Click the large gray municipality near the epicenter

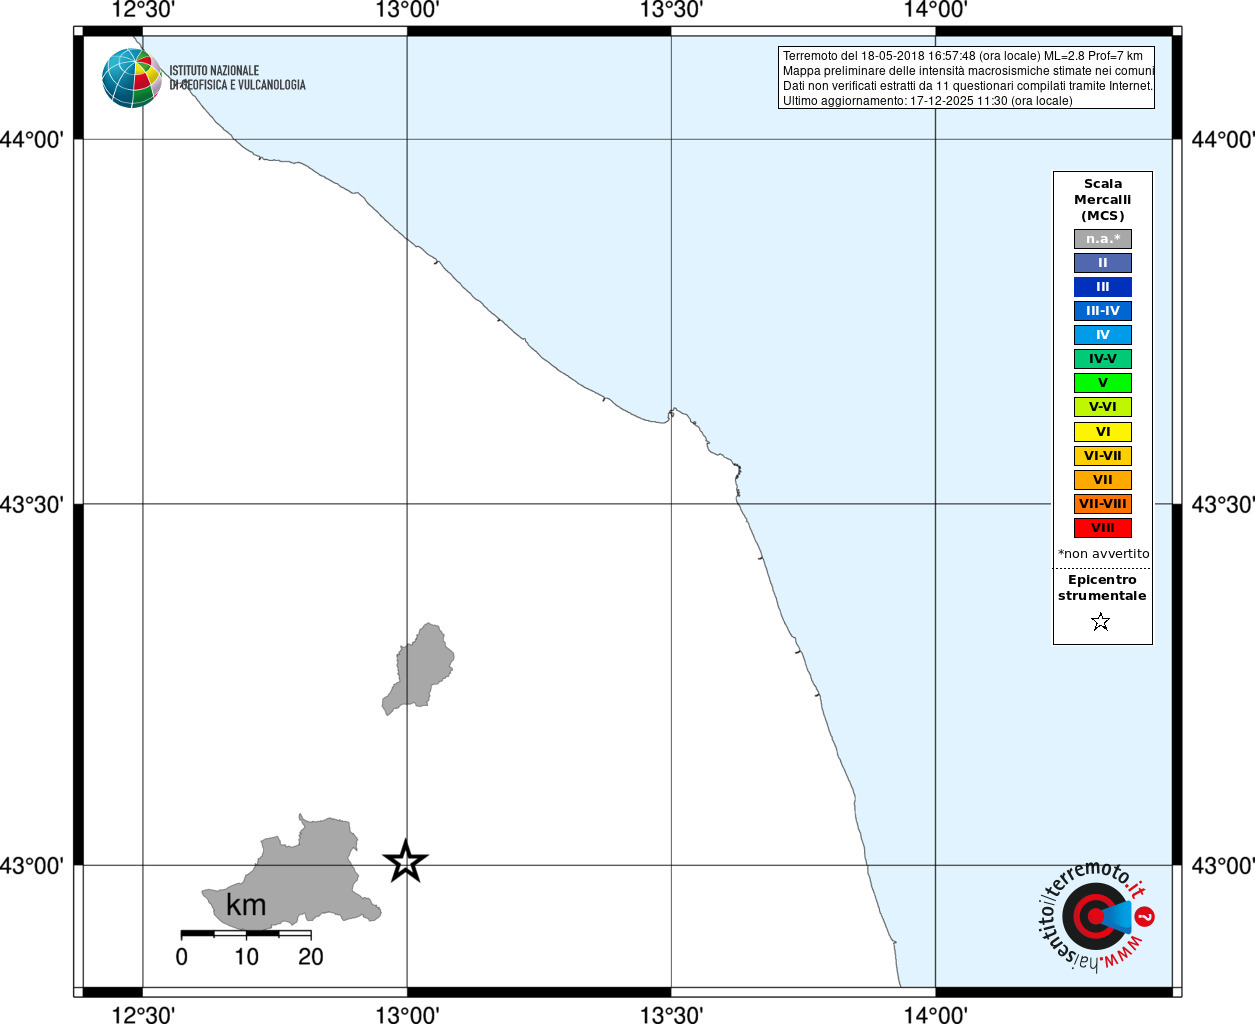300,872
